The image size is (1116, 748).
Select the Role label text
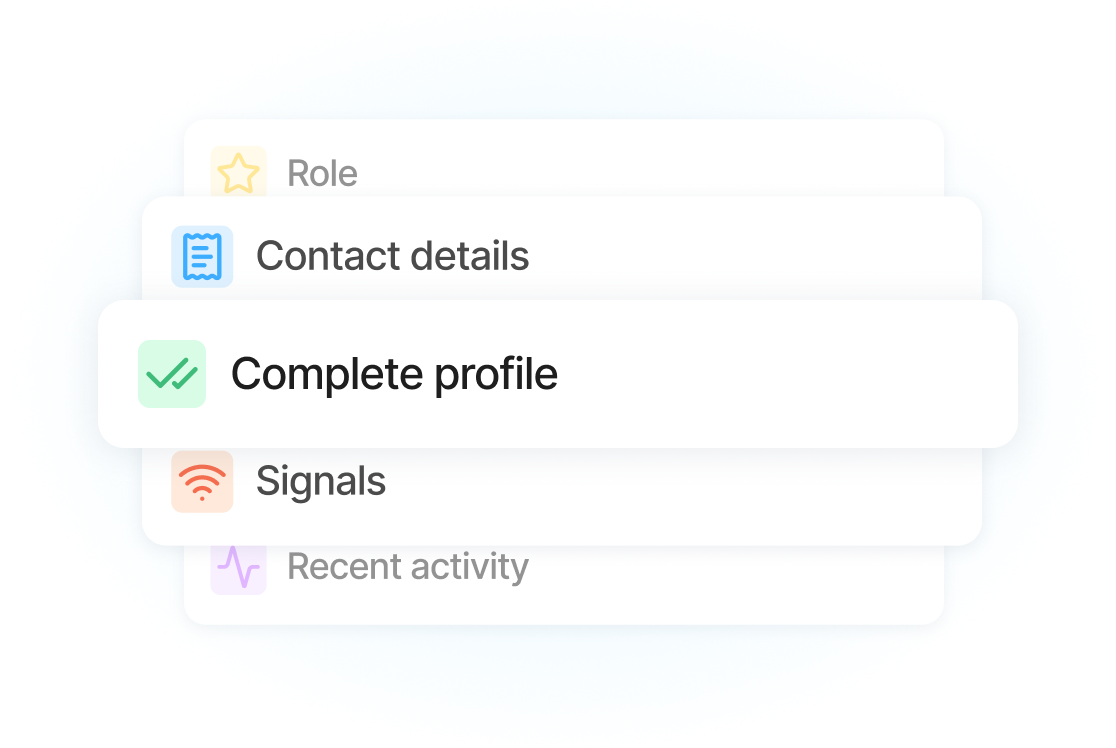click(x=322, y=173)
